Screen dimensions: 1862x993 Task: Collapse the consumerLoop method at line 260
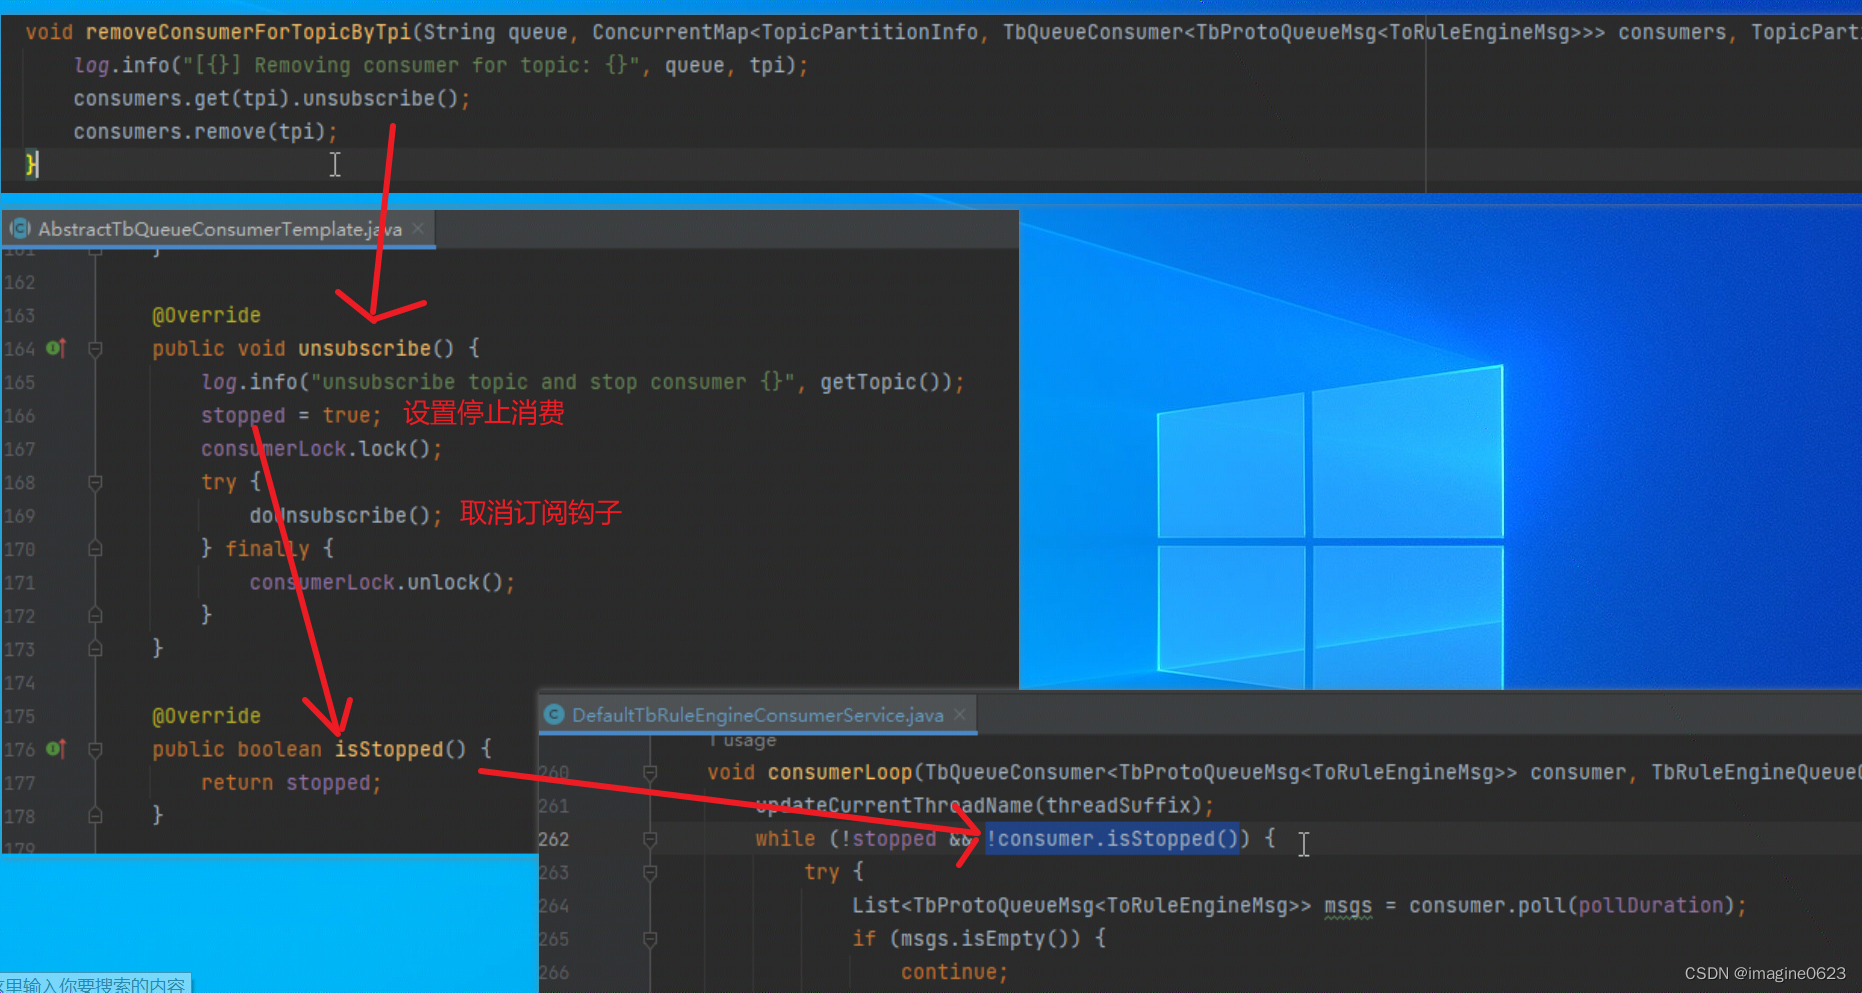[650, 773]
